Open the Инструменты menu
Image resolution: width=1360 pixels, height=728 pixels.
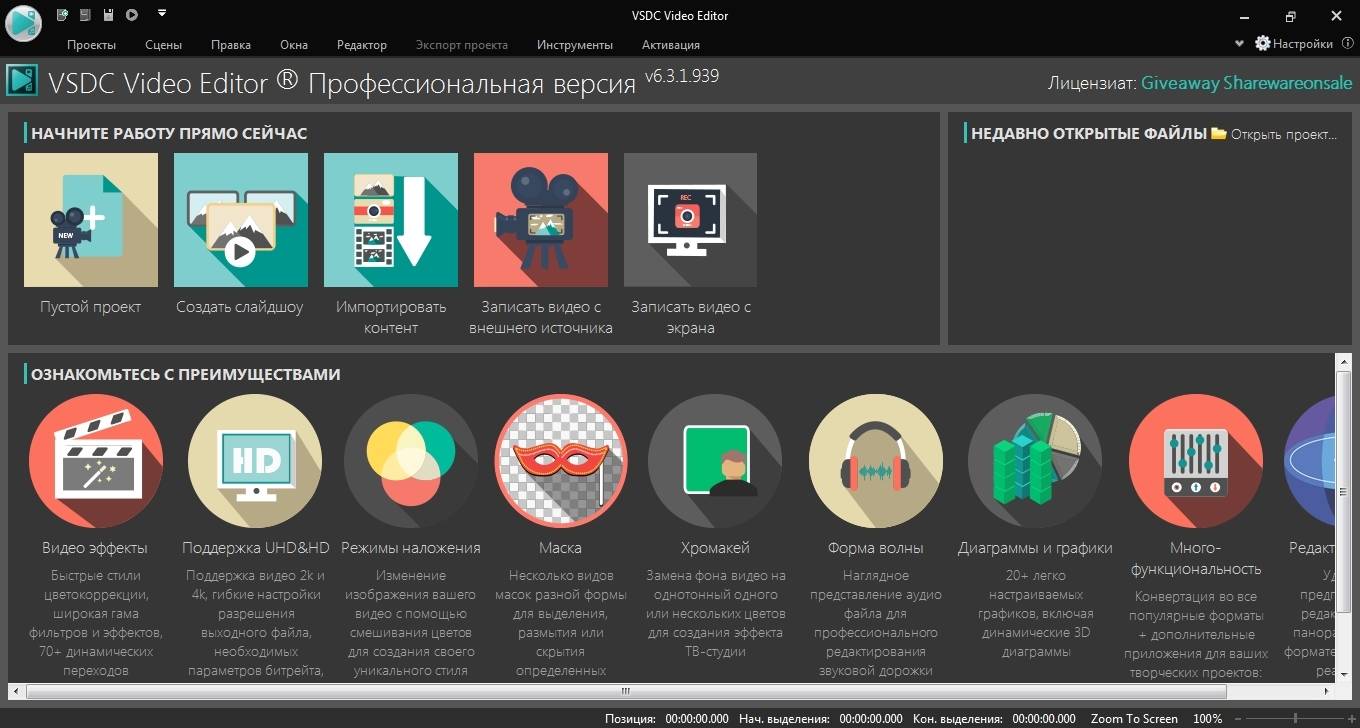pyautogui.click(x=575, y=44)
